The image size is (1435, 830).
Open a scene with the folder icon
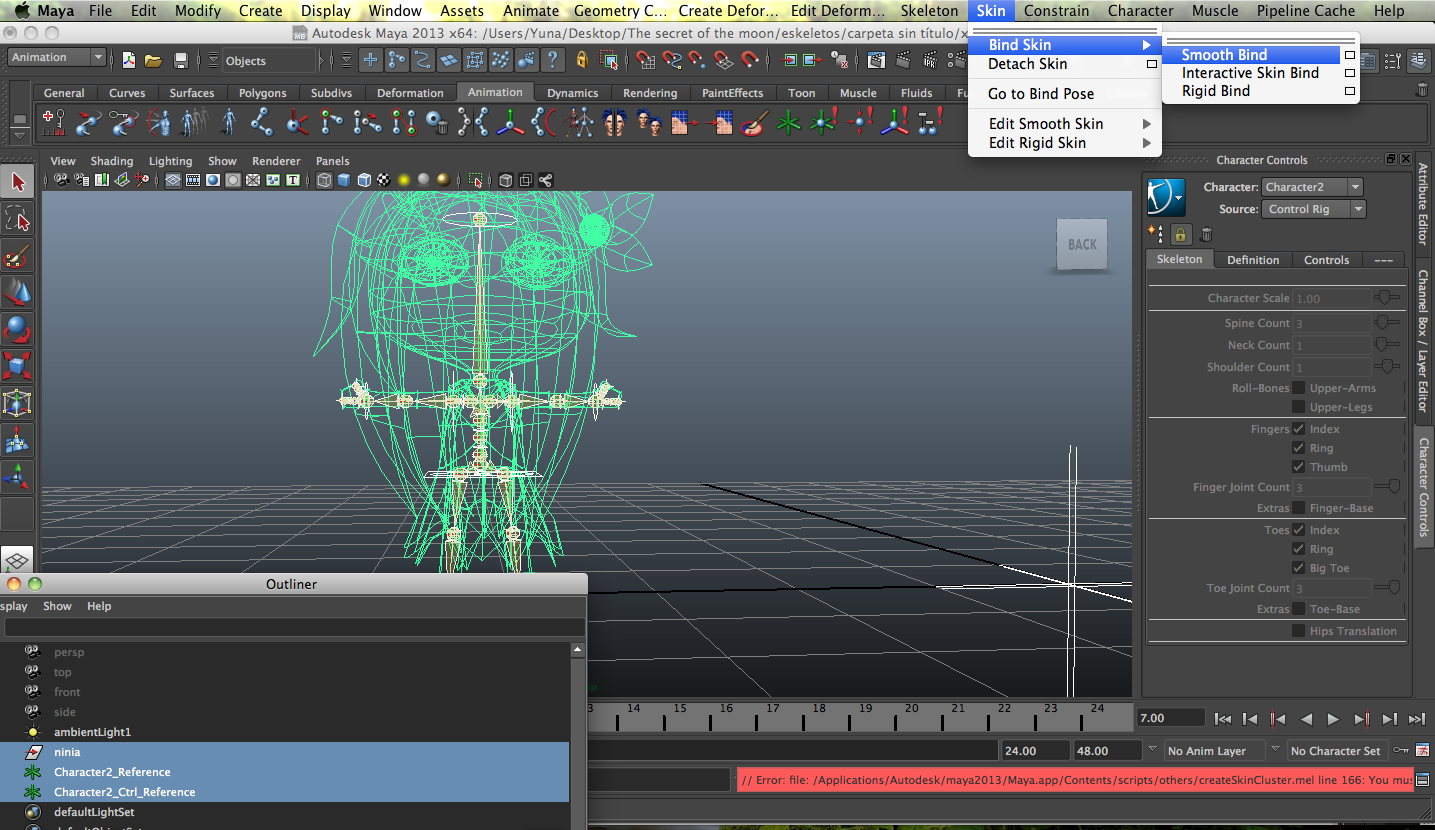[153, 60]
